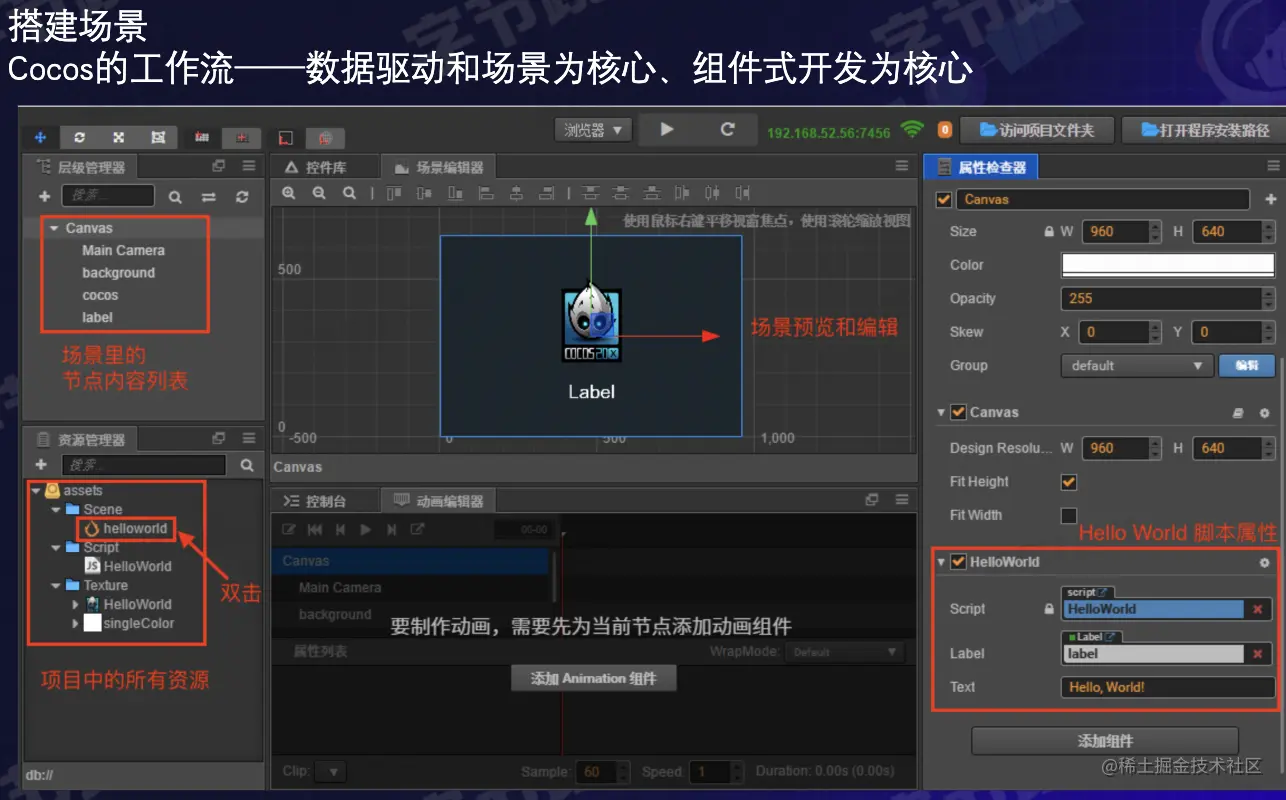Click the add node plus icon in hierarchy manager
The height and width of the screenshot is (800, 1286).
44,195
